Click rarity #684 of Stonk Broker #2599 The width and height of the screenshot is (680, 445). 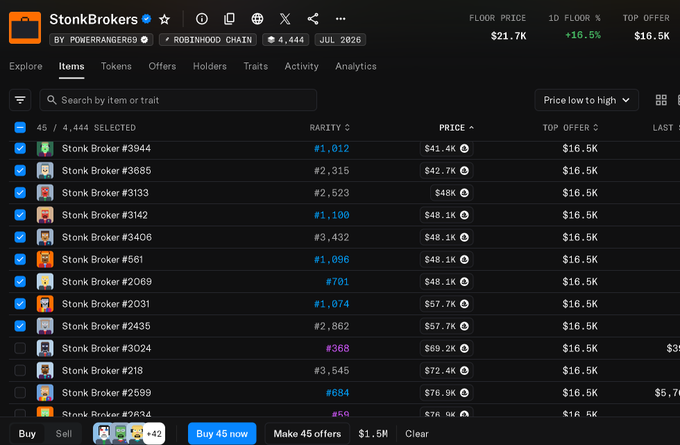pyautogui.click(x=337, y=393)
